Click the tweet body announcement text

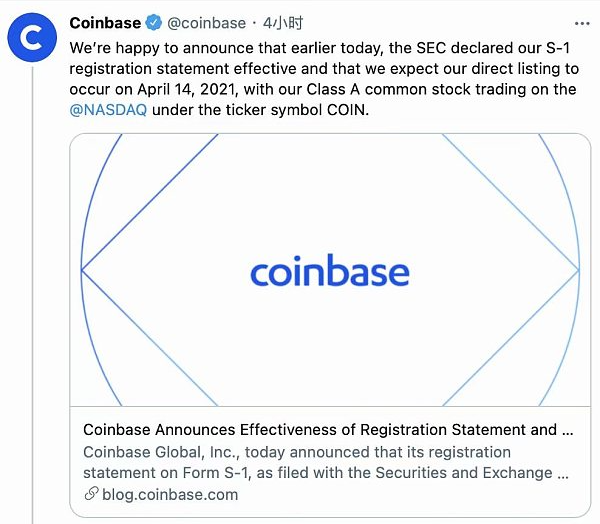(x=324, y=79)
